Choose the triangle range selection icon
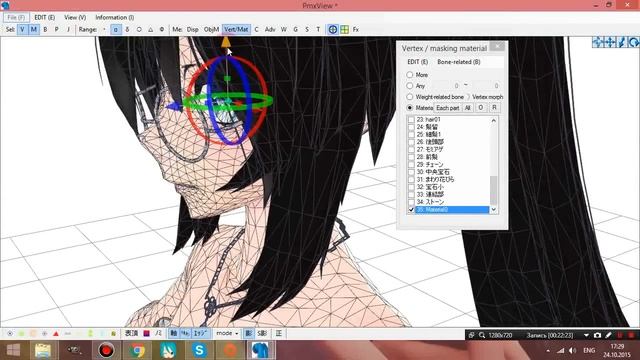 [x=151, y=29]
